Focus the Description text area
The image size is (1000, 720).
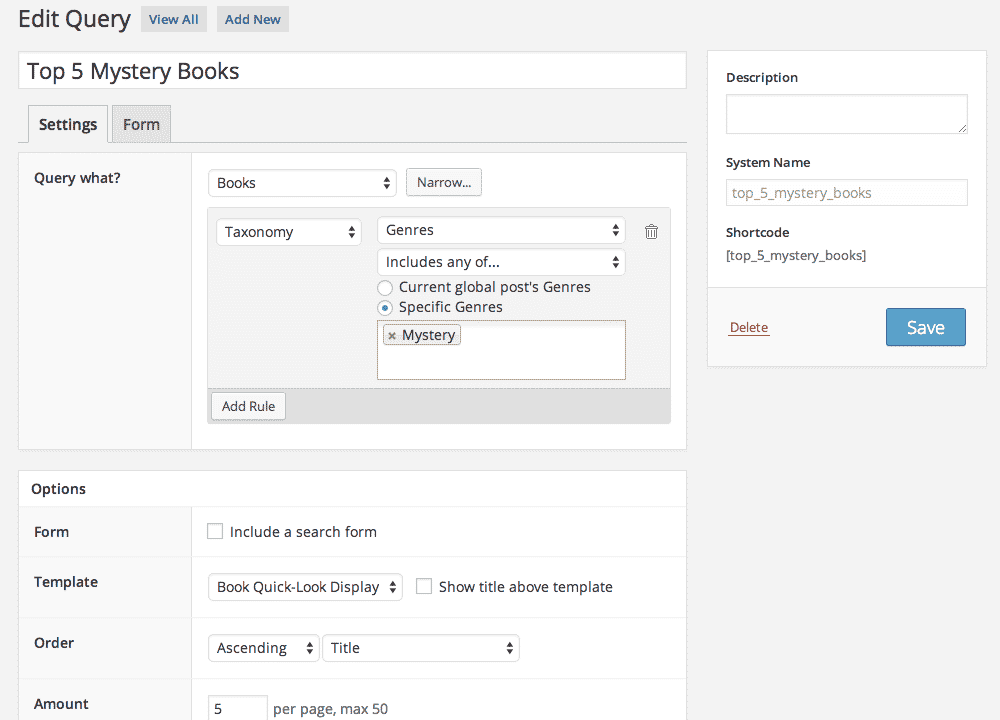[846, 114]
